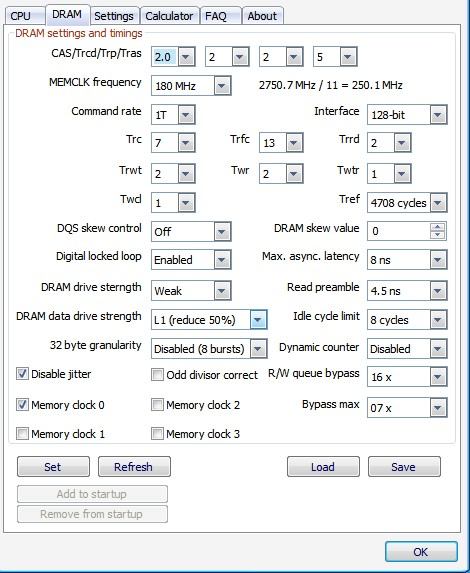Open the Trp dropdown in the CAS/Trcd/Trp/Tras row
Screen dimensions: 470x573
[281, 57]
